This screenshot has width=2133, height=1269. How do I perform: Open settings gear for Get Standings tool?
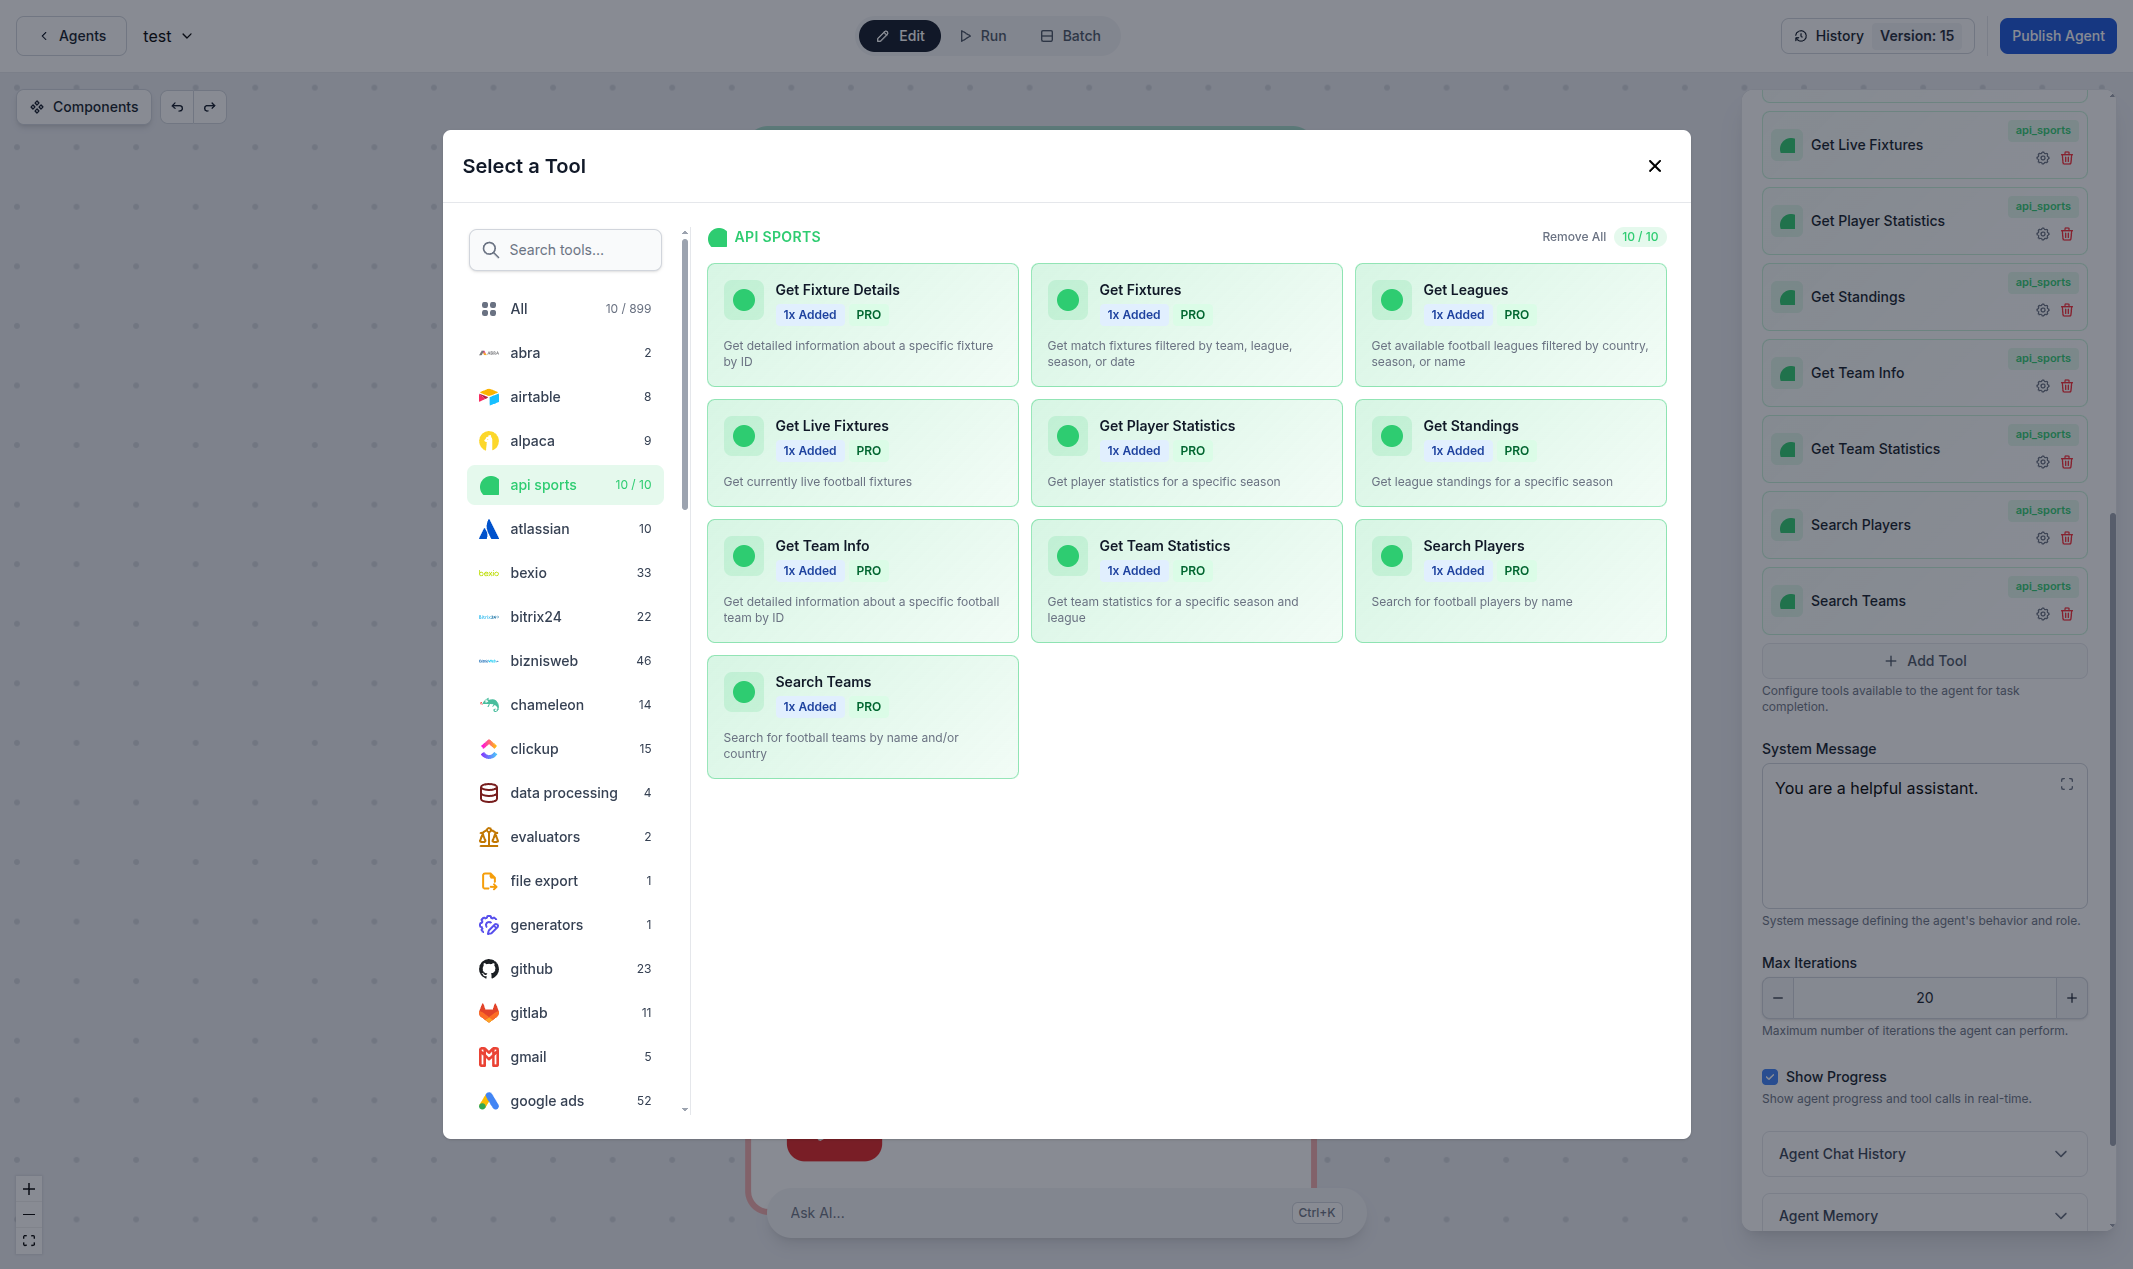click(2042, 310)
